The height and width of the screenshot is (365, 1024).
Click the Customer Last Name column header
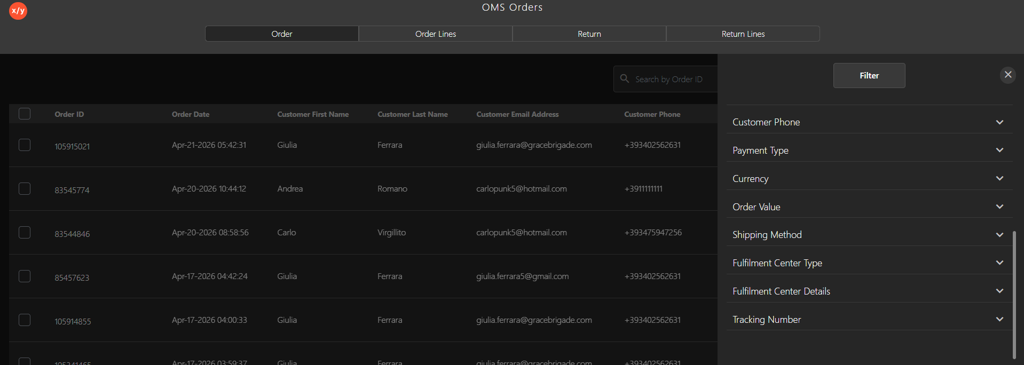pos(413,114)
